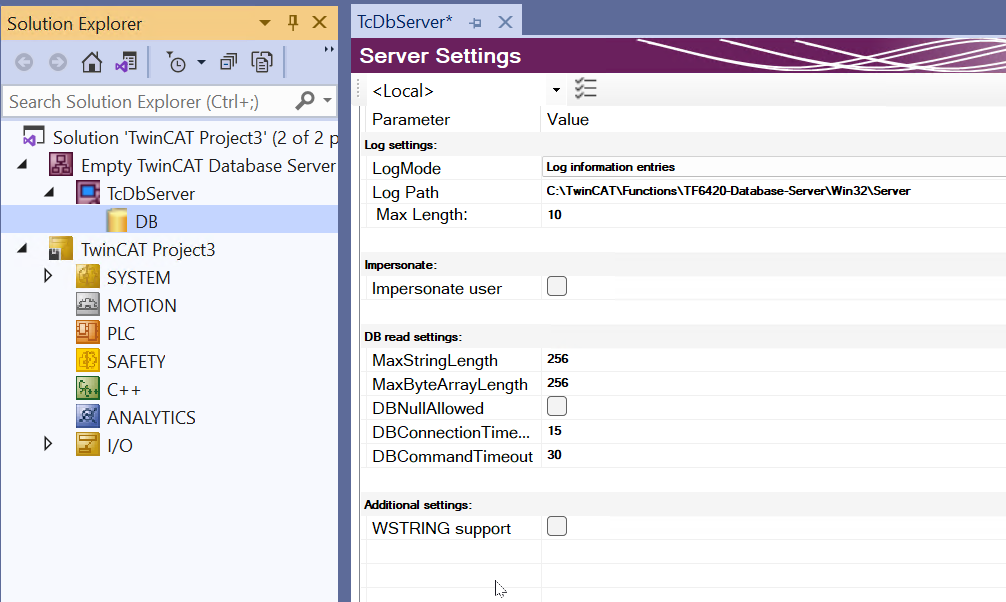Enable the DBNullAllowed checkbox
This screenshot has width=1006, height=602.
(x=557, y=406)
